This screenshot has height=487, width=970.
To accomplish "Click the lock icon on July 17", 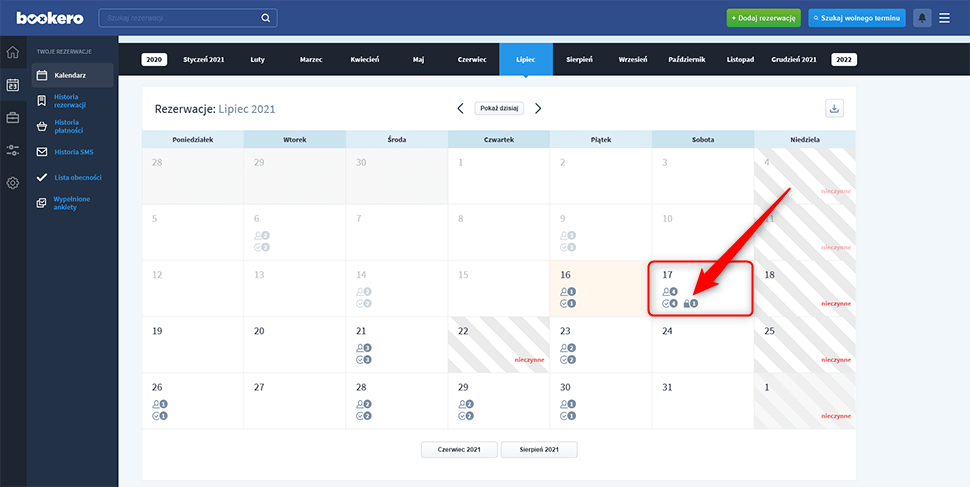I will 686,303.
